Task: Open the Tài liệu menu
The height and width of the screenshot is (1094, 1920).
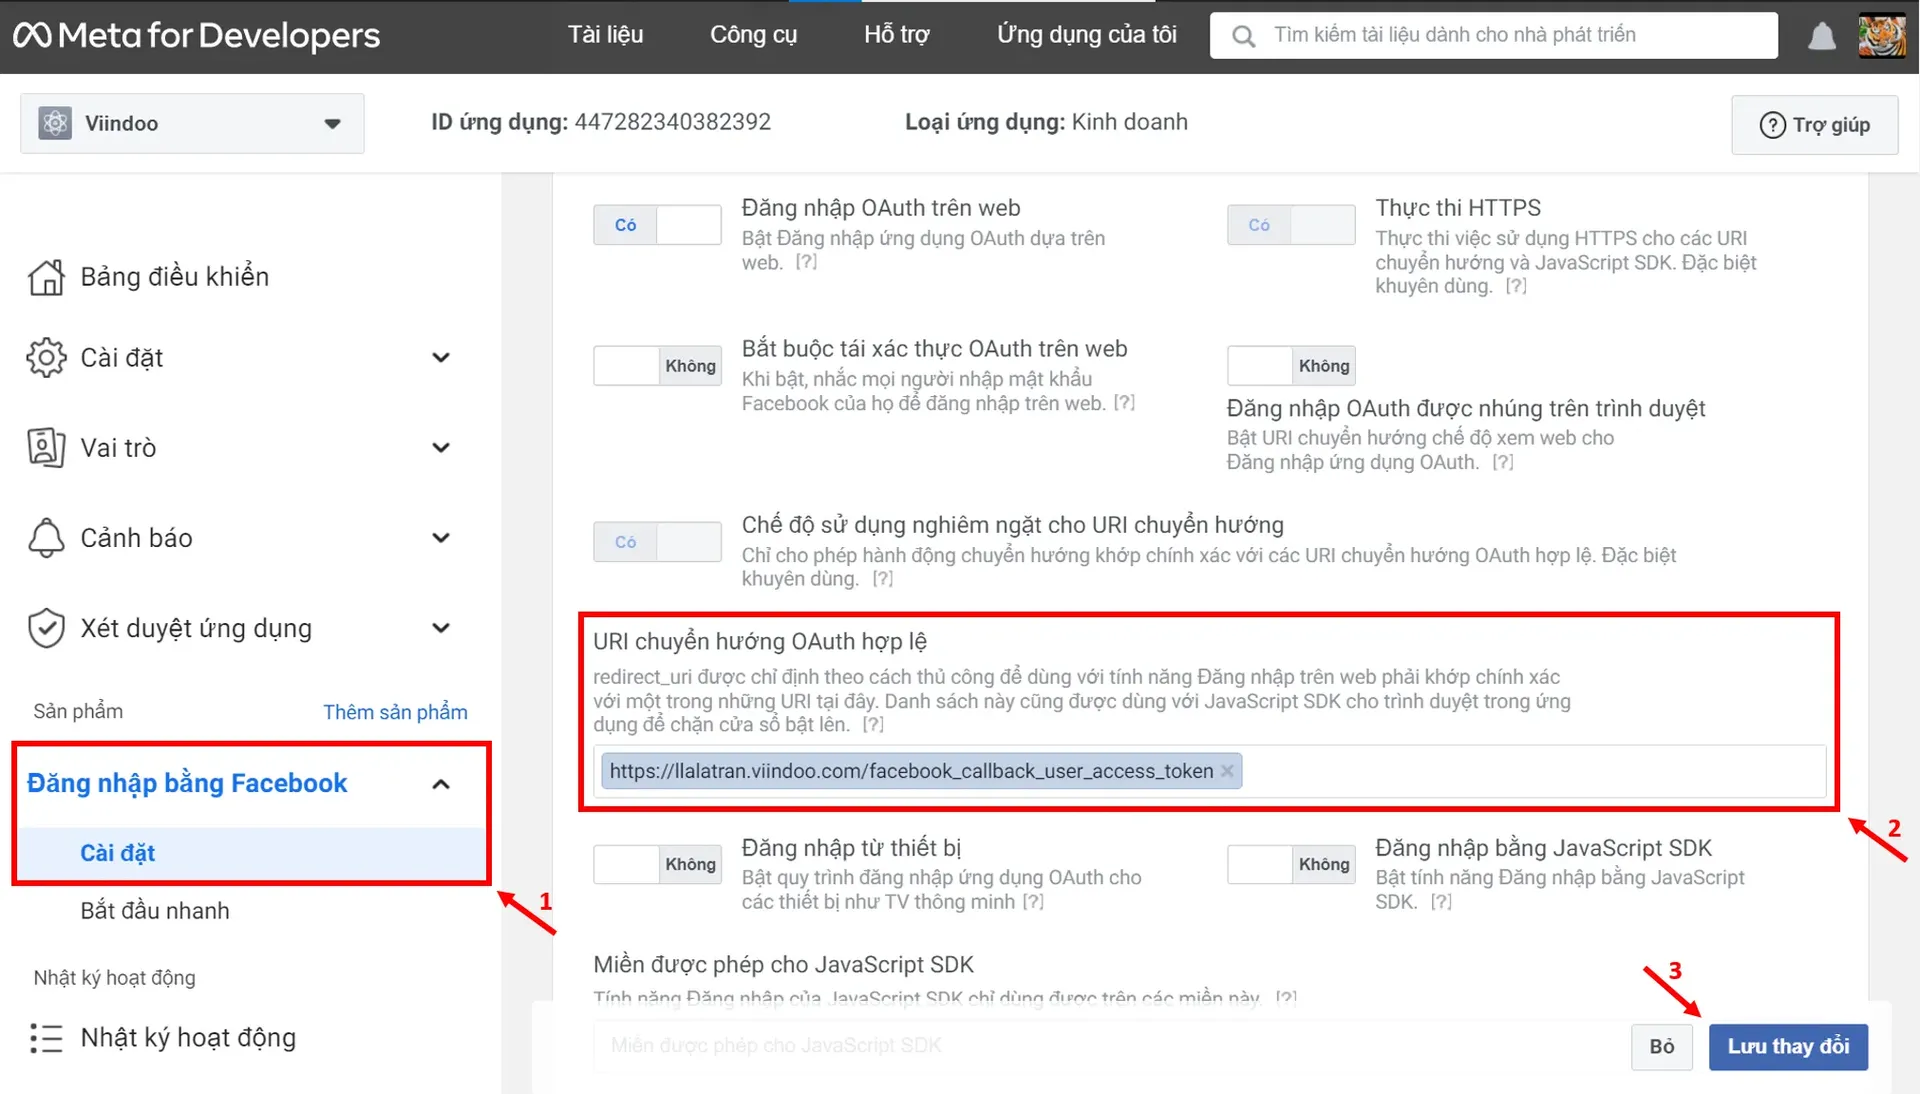Action: (605, 35)
